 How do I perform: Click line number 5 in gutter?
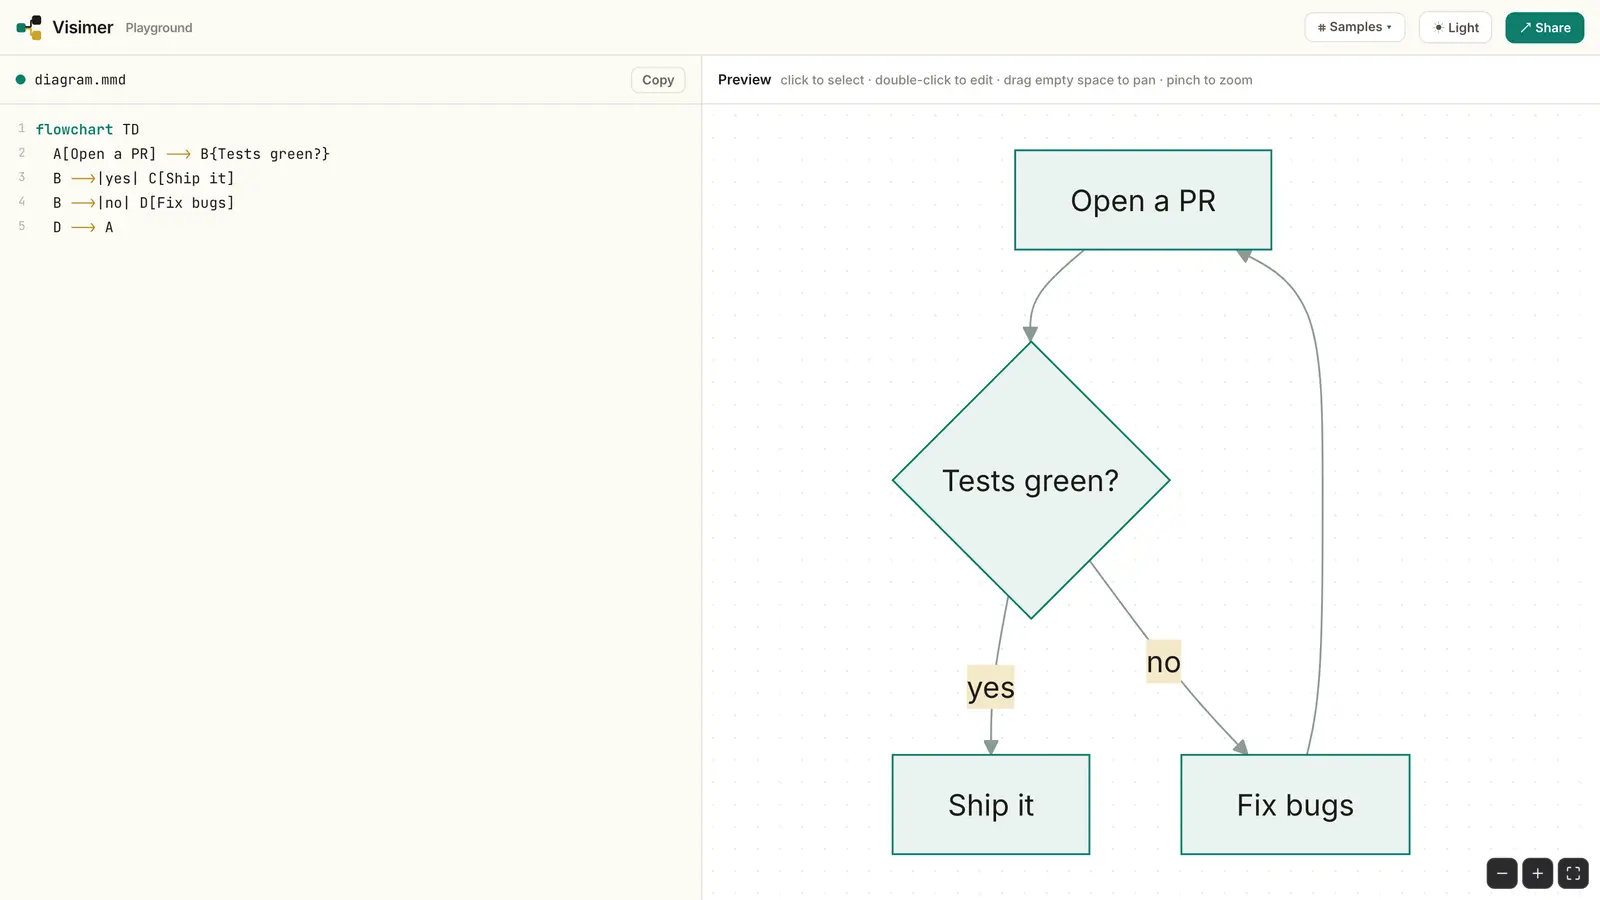tap(22, 227)
